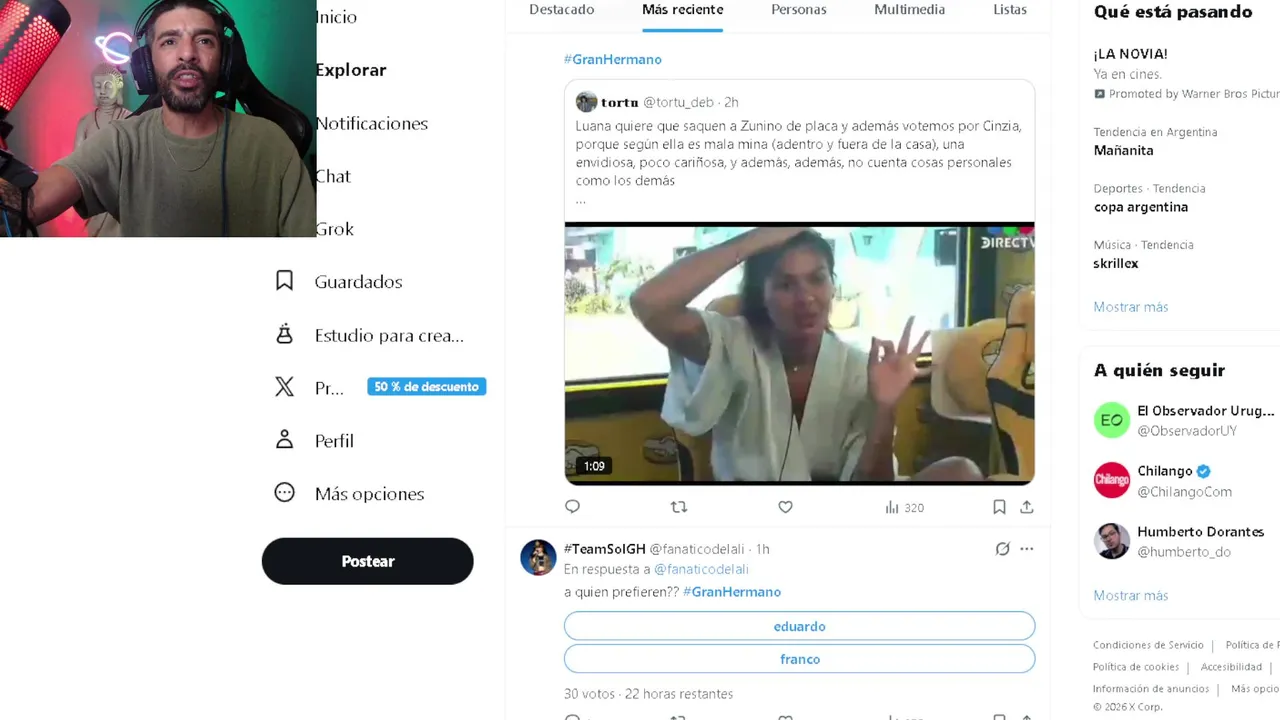Open the #GranHermano hashtag link

tap(612, 59)
